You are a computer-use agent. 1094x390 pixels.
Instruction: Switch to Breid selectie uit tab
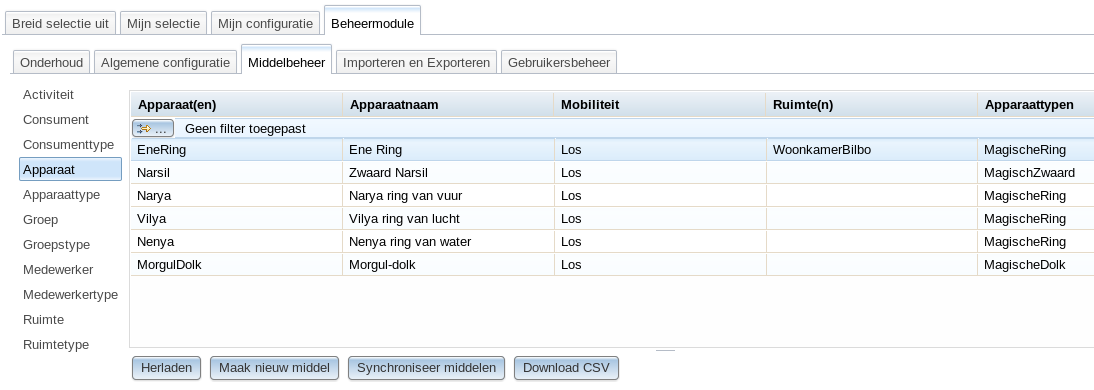[x=60, y=23]
